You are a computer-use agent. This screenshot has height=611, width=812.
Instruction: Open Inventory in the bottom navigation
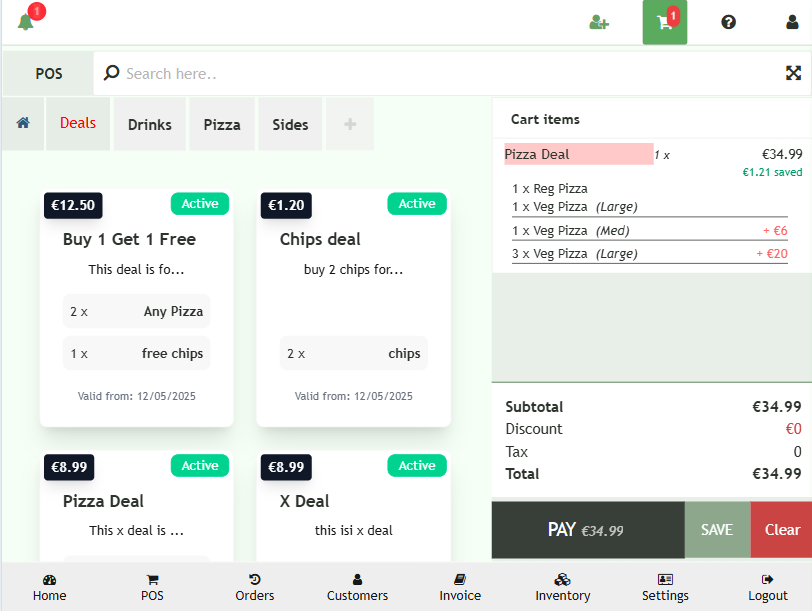562,587
